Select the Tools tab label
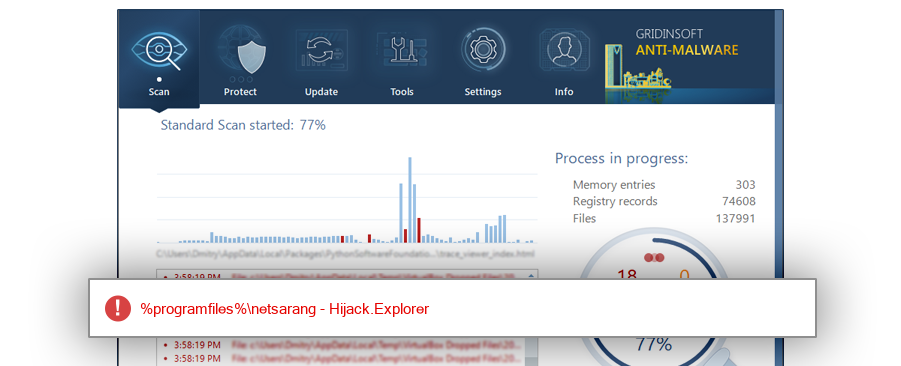Viewport: 901px width, 366px height. tap(402, 92)
